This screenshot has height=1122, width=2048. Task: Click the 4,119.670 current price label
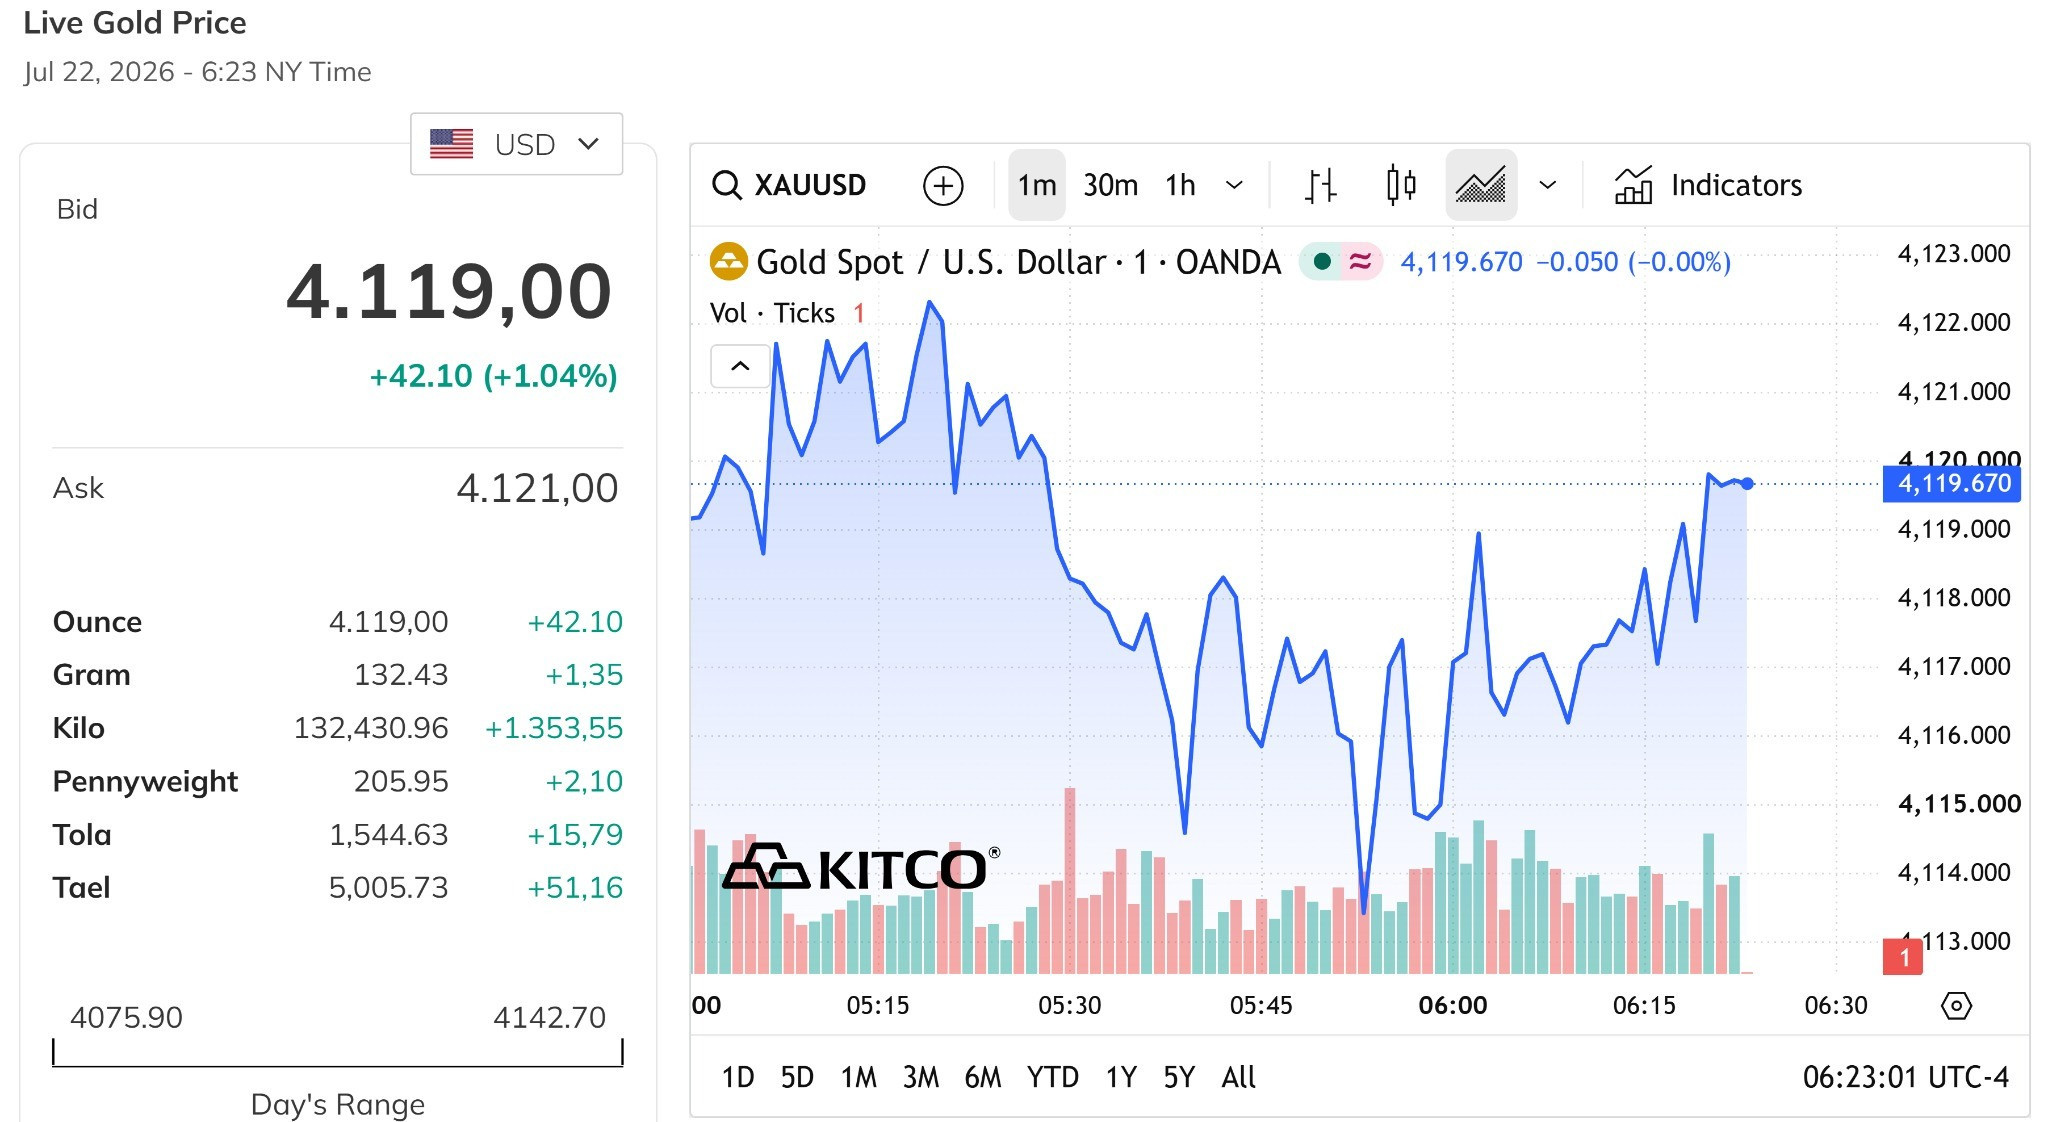1952,484
